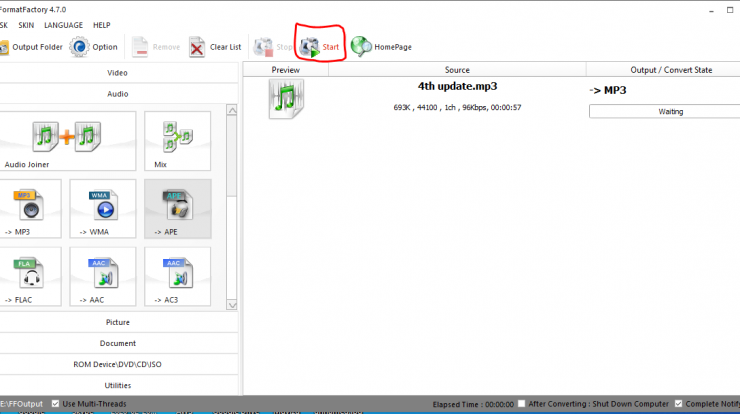740x414 pixels.
Task: Click the E:\FFOutput path in status bar
Action: pos(22,404)
